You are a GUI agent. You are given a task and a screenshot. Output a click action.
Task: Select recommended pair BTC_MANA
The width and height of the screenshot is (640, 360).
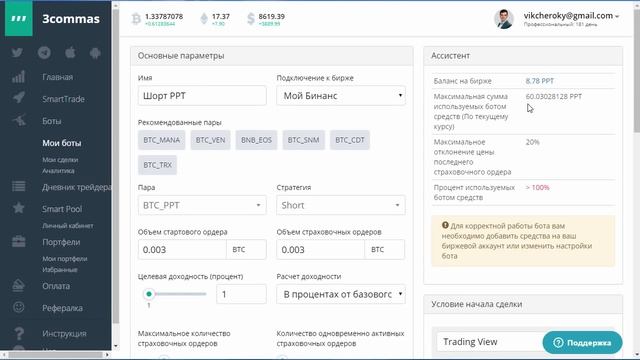(162, 140)
